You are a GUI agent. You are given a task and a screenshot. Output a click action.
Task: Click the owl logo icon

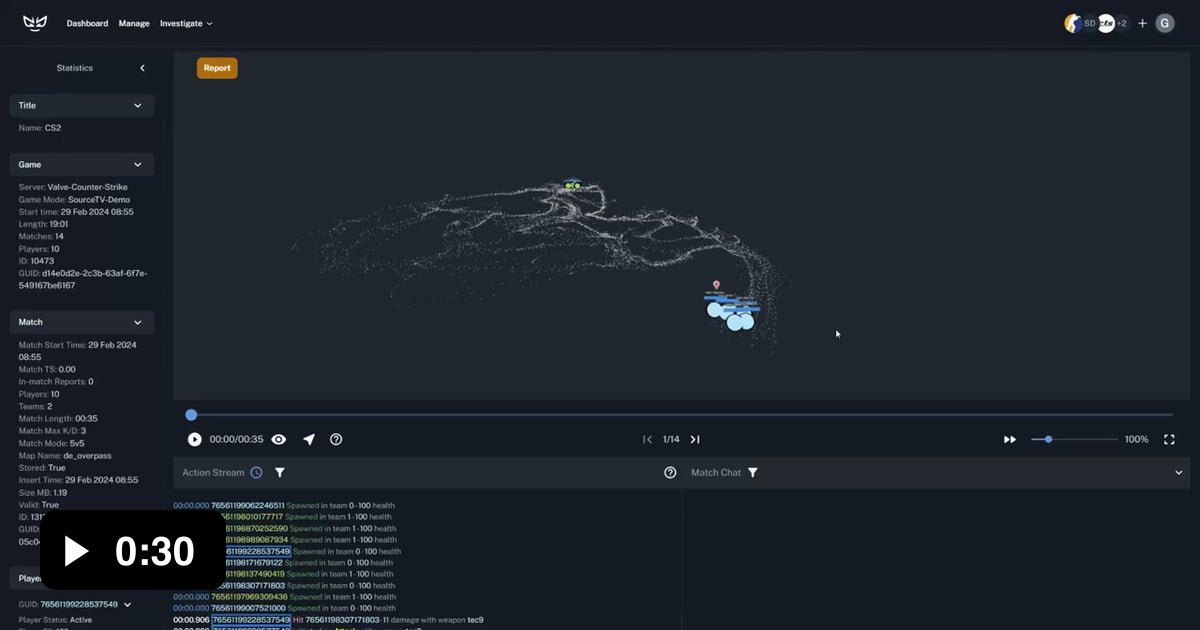(x=35, y=23)
